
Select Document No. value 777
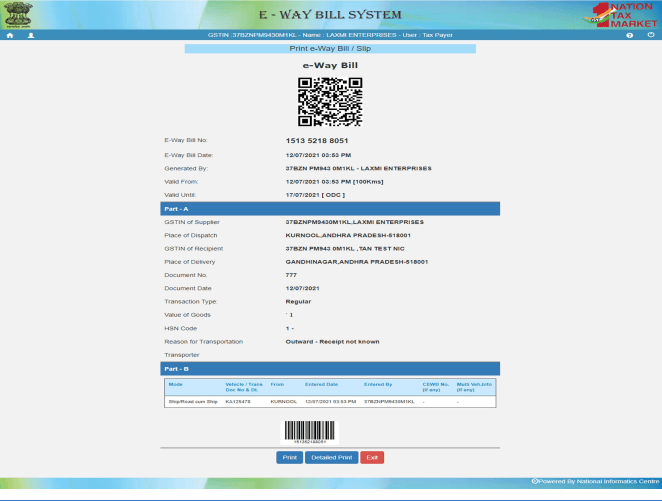(291, 275)
